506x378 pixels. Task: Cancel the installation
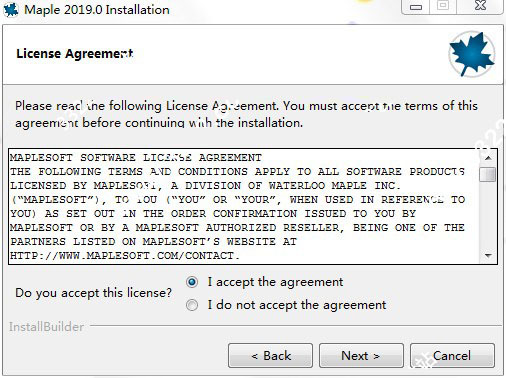click(x=452, y=356)
